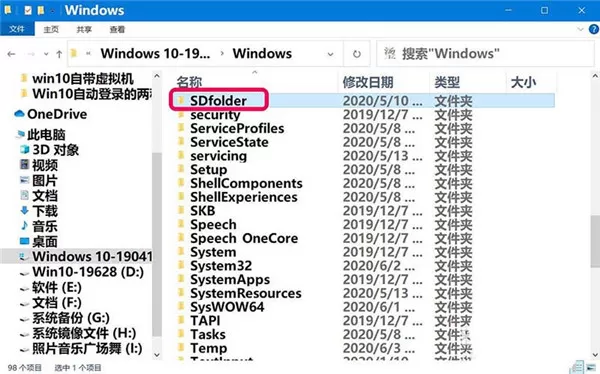Screen dimensions: 600x374
Task: Click the 搜索"Windows" search box
Action: [485, 54]
